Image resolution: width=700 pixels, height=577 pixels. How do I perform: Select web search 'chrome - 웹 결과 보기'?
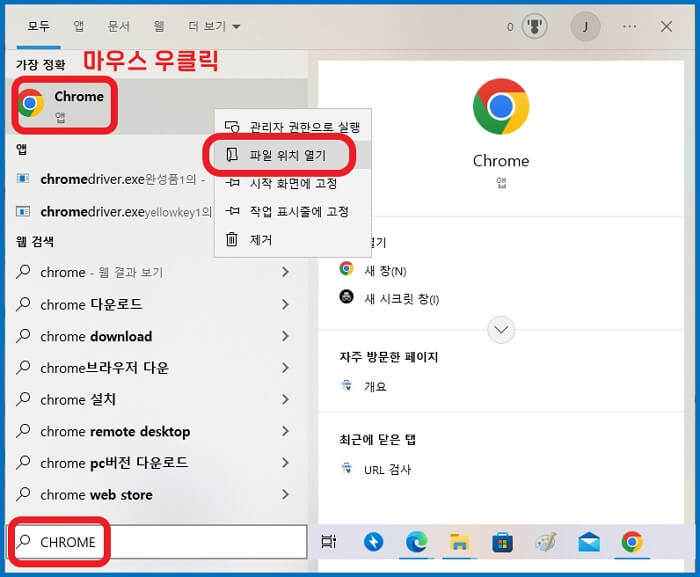(x=101, y=272)
